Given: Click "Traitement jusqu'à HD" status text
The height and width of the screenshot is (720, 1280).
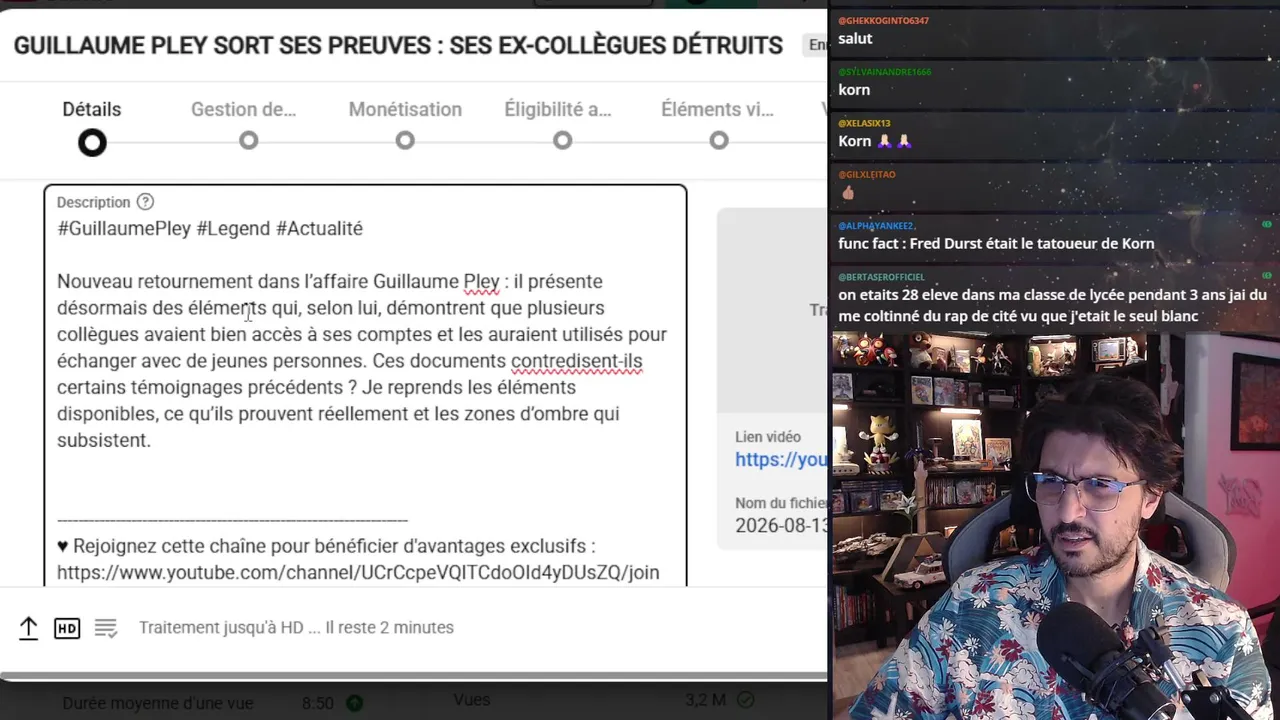Looking at the screenshot, I should [221, 628].
